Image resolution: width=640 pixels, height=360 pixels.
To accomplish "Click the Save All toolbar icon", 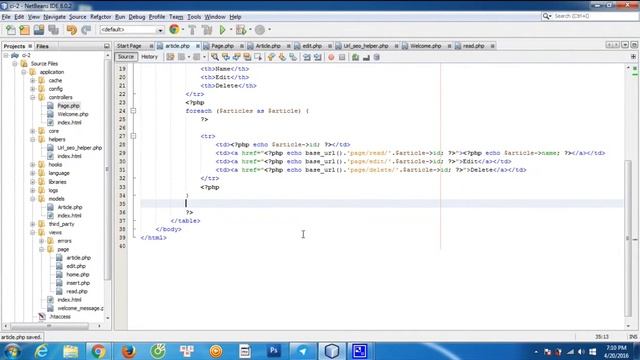I will coord(53,30).
